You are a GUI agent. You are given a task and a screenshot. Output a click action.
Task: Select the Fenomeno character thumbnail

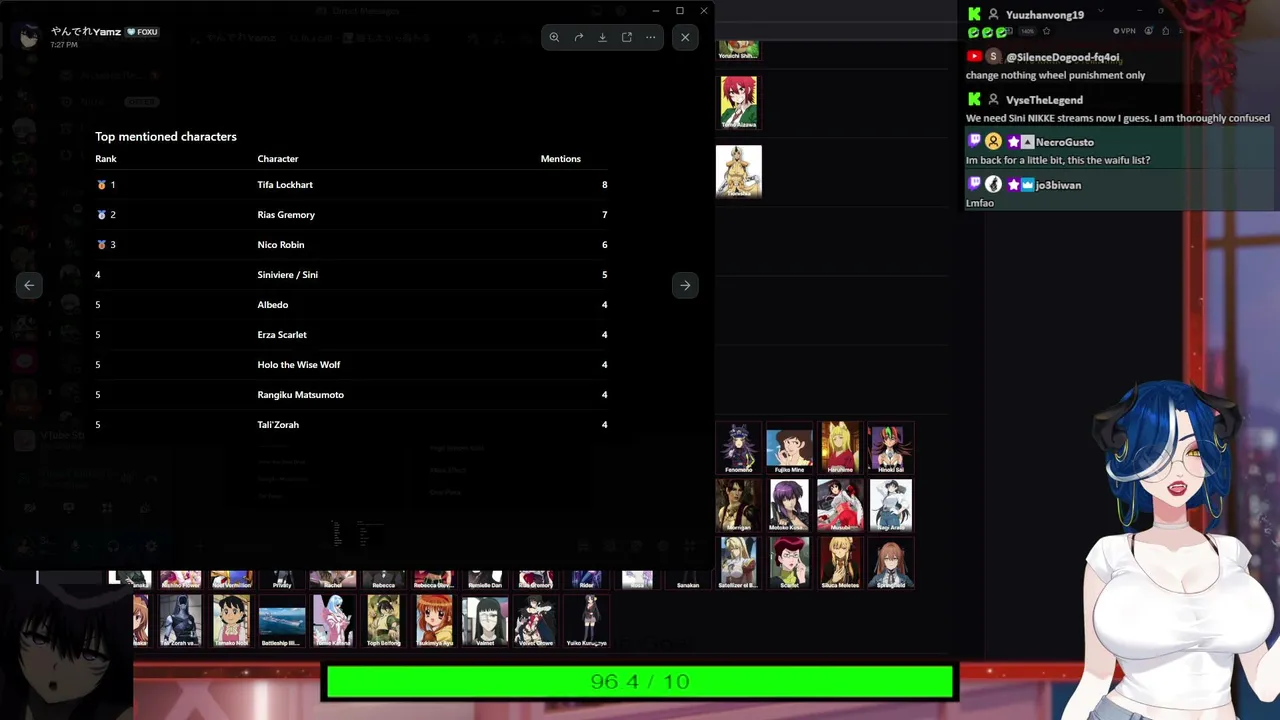point(739,447)
